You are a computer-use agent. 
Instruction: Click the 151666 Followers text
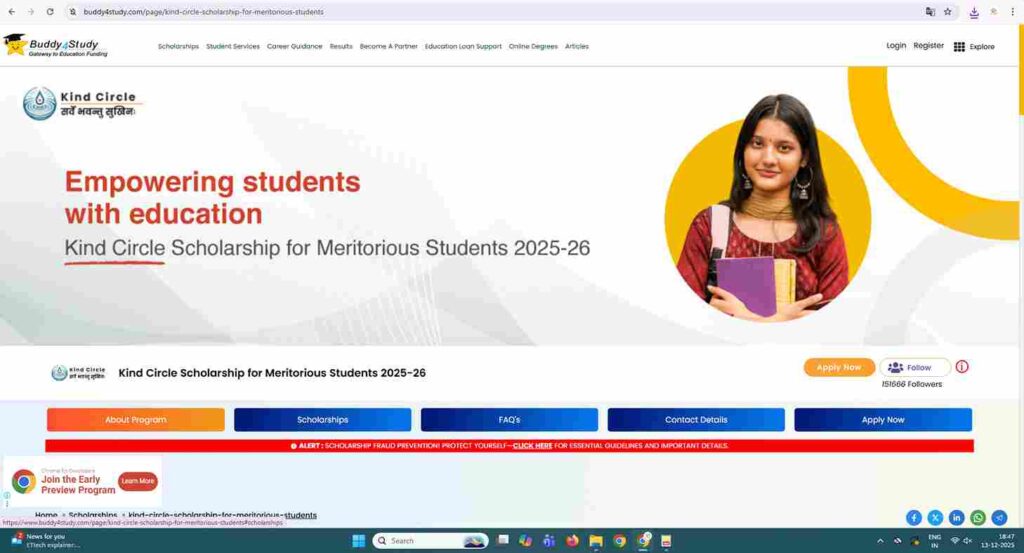click(912, 385)
